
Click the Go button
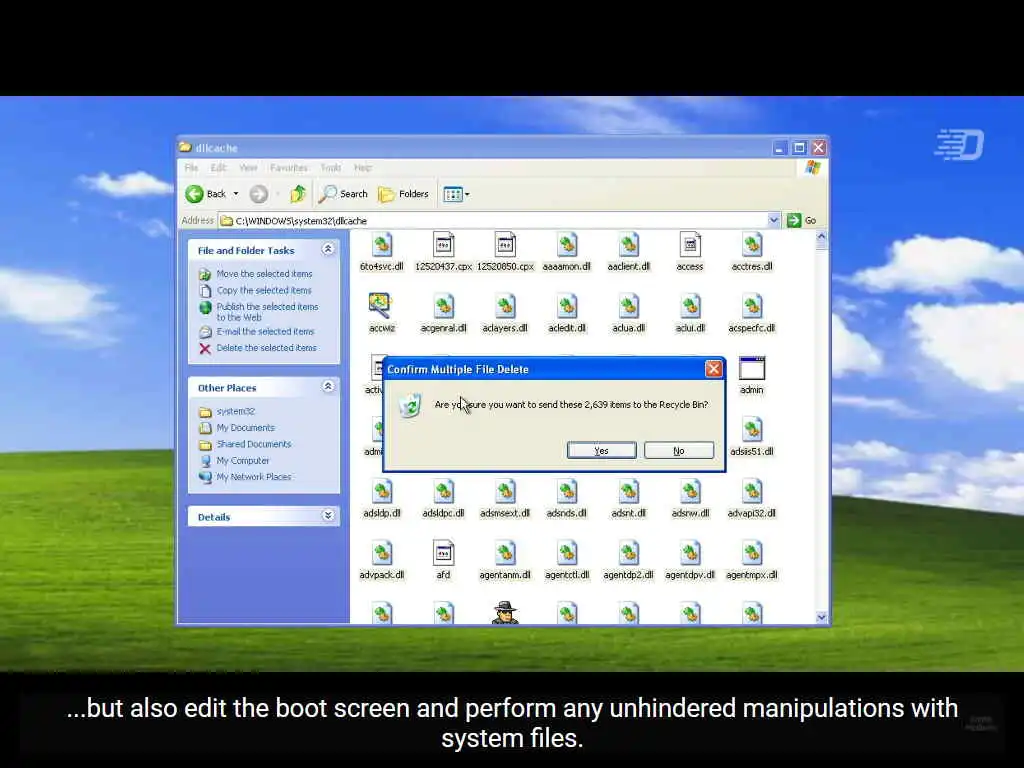click(801, 220)
